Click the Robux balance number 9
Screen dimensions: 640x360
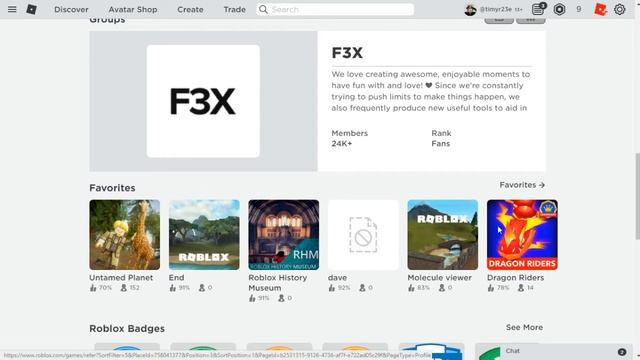[x=578, y=9]
